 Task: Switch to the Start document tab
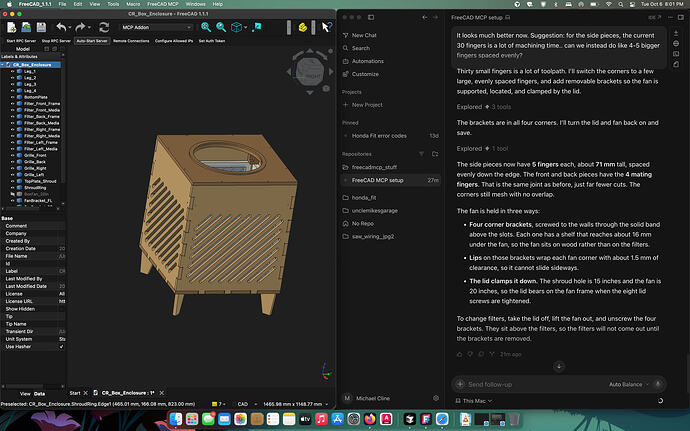pyautogui.click(x=75, y=393)
